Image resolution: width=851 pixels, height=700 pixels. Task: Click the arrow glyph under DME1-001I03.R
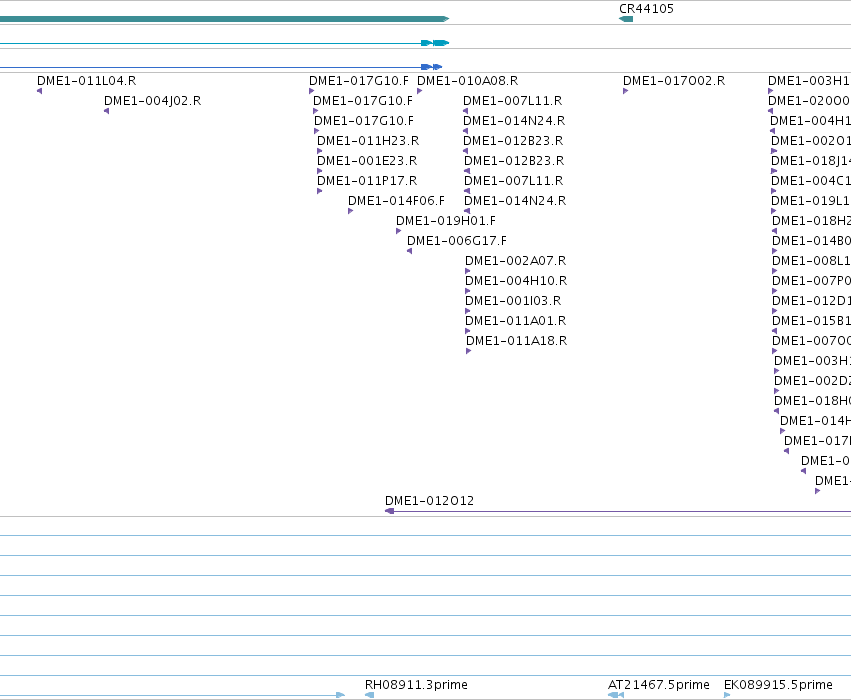tap(468, 311)
